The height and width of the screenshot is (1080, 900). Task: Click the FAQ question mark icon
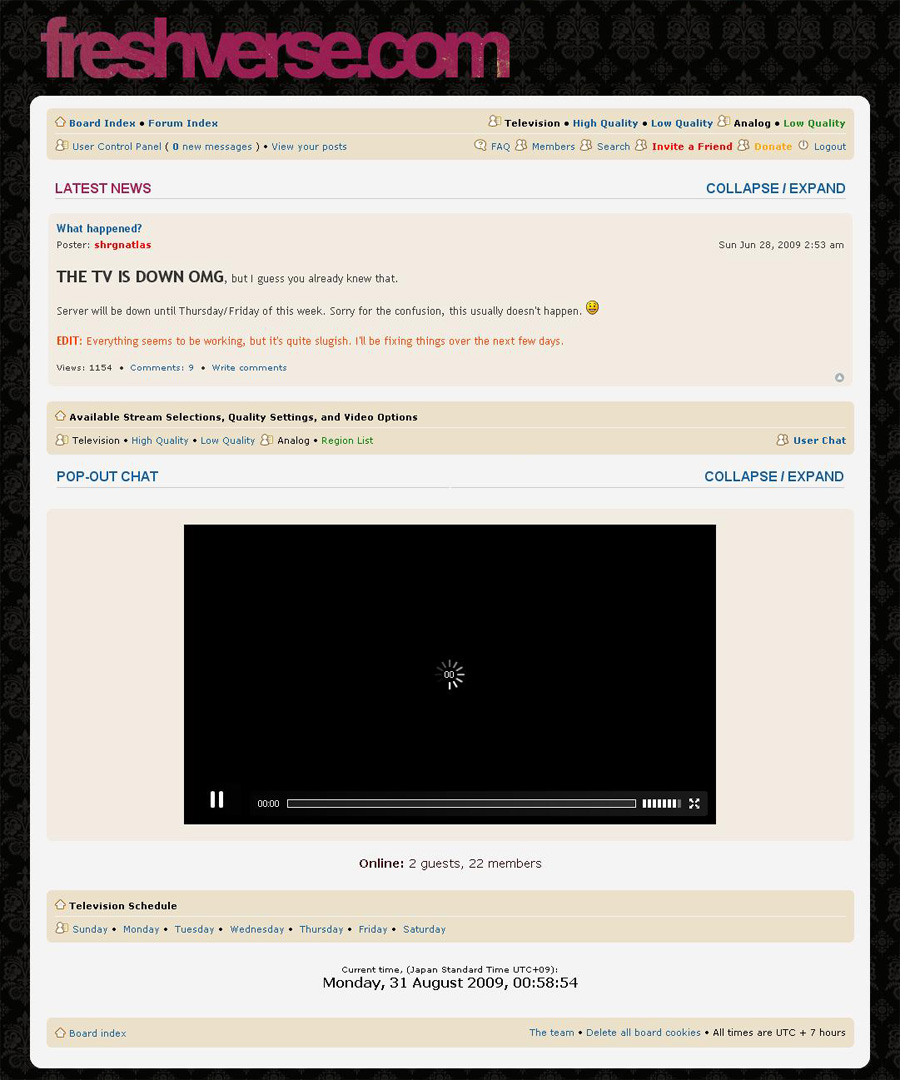[x=481, y=145]
